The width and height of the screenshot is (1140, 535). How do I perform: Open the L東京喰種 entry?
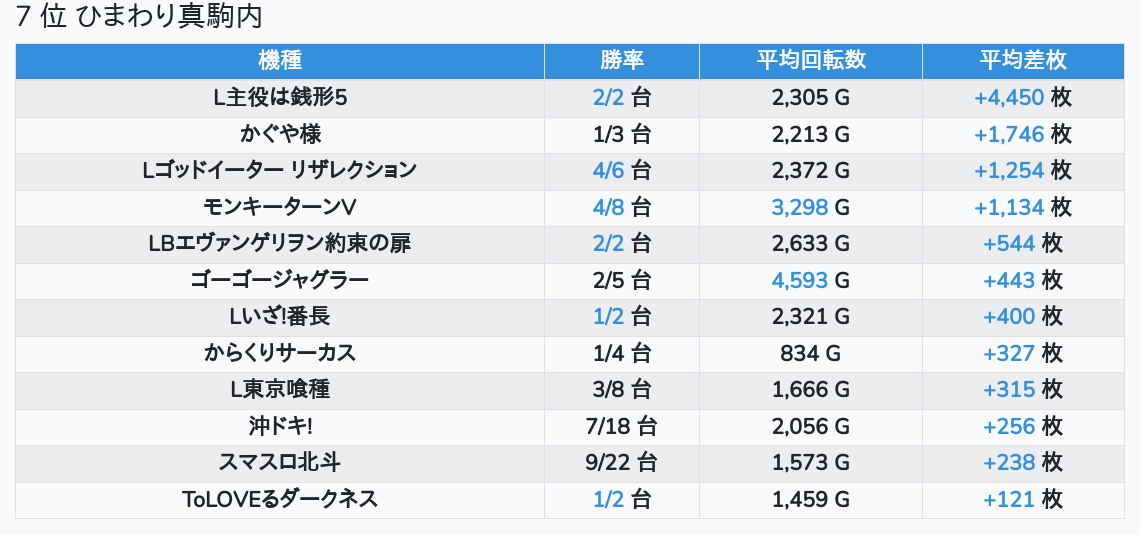click(280, 390)
